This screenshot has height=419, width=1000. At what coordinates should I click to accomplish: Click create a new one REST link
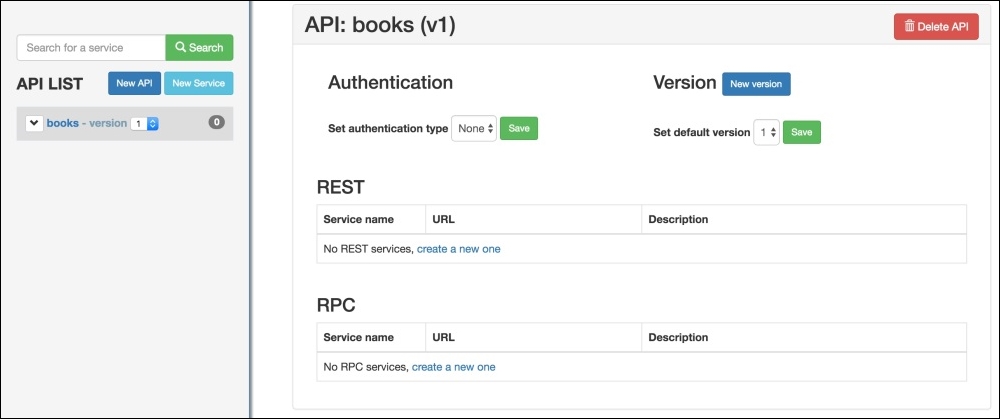[458, 249]
